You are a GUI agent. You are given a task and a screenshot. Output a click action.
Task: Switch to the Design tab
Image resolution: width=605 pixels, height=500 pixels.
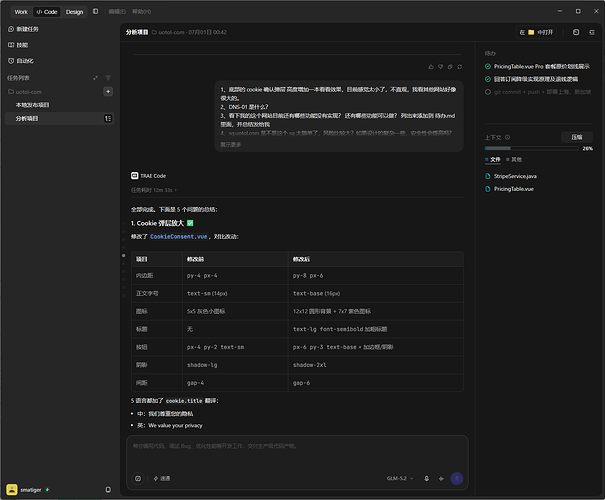click(x=74, y=12)
